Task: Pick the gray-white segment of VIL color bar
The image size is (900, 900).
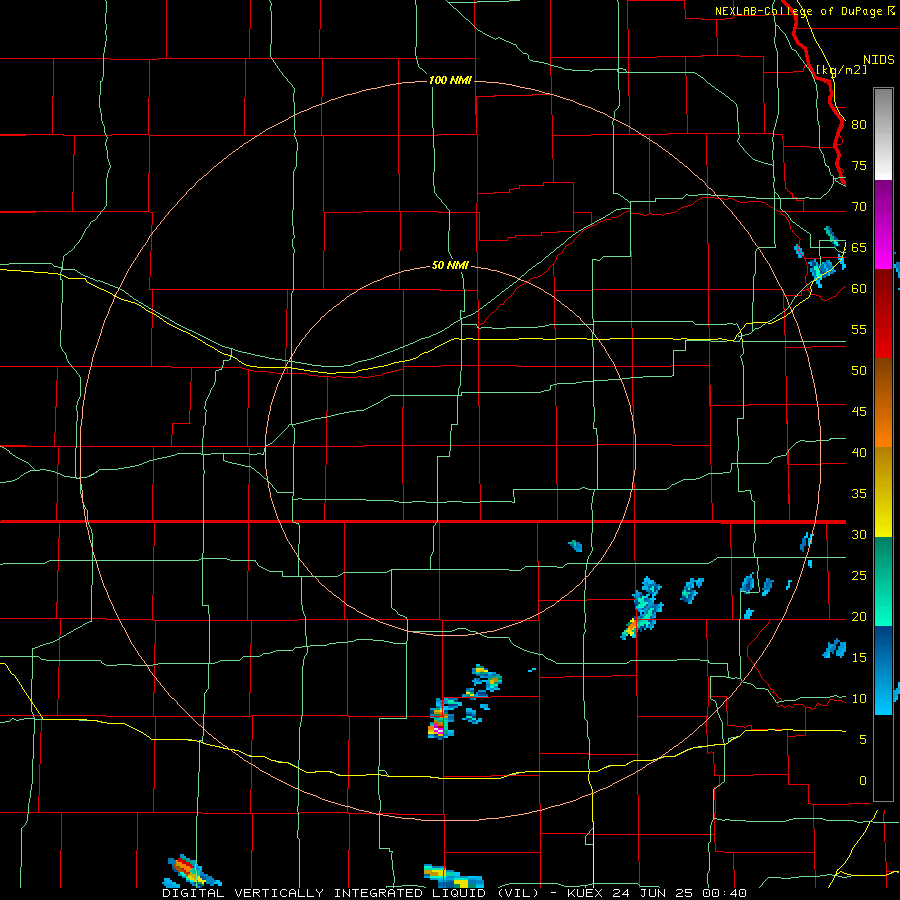Action: 883,134
